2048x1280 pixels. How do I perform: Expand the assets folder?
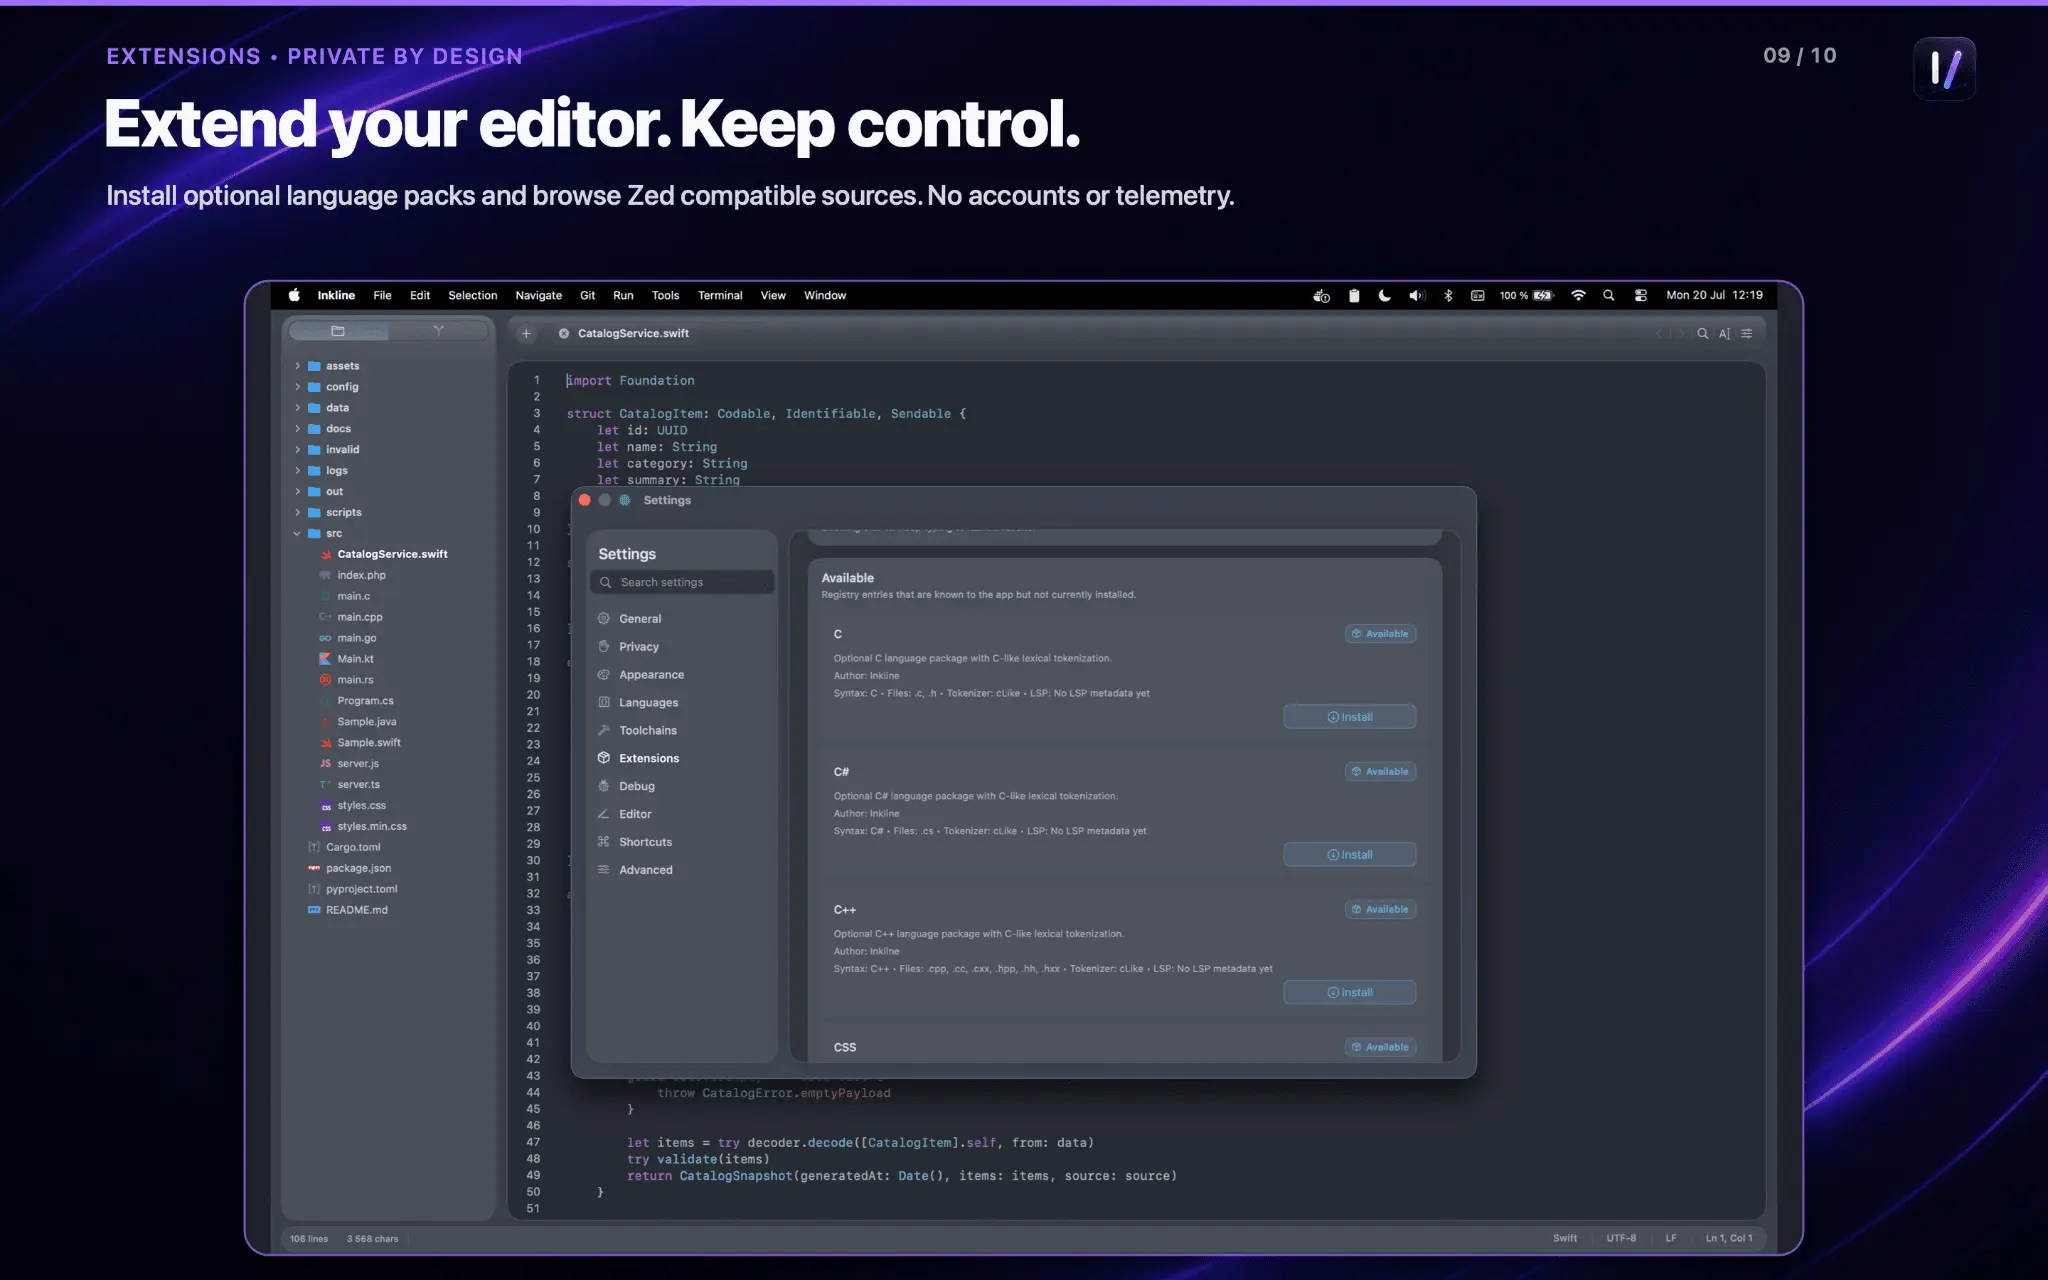(x=297, y=366)
